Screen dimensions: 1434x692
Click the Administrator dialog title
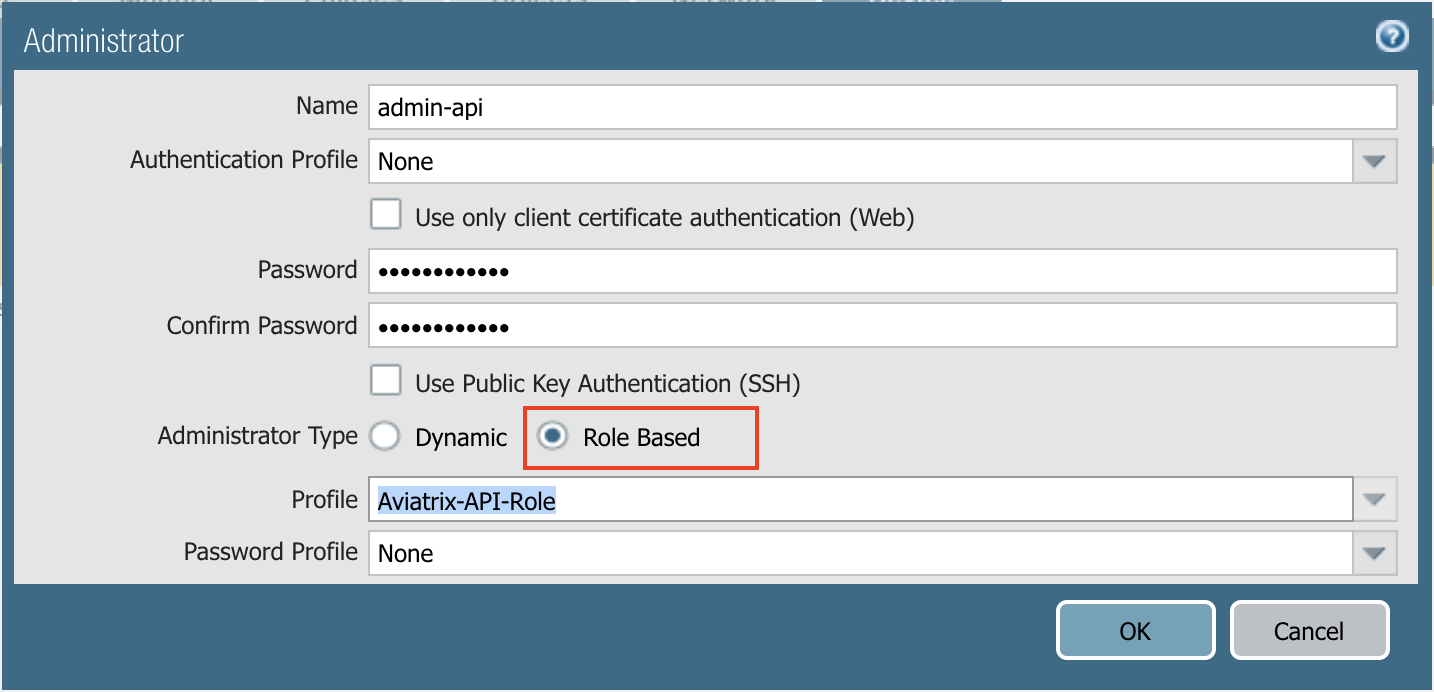(x=104, y=41)
